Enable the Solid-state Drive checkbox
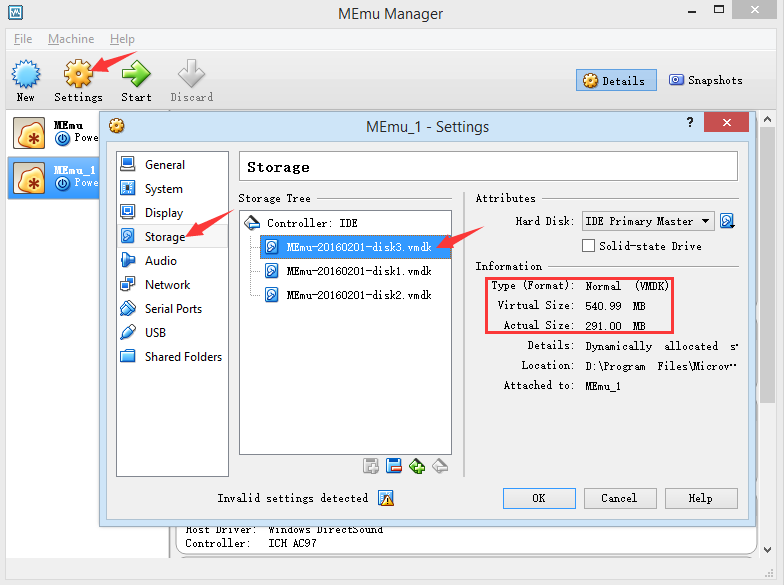Image resolution: width=784 pixels, height=585 pixels. [x=589, y=246]
